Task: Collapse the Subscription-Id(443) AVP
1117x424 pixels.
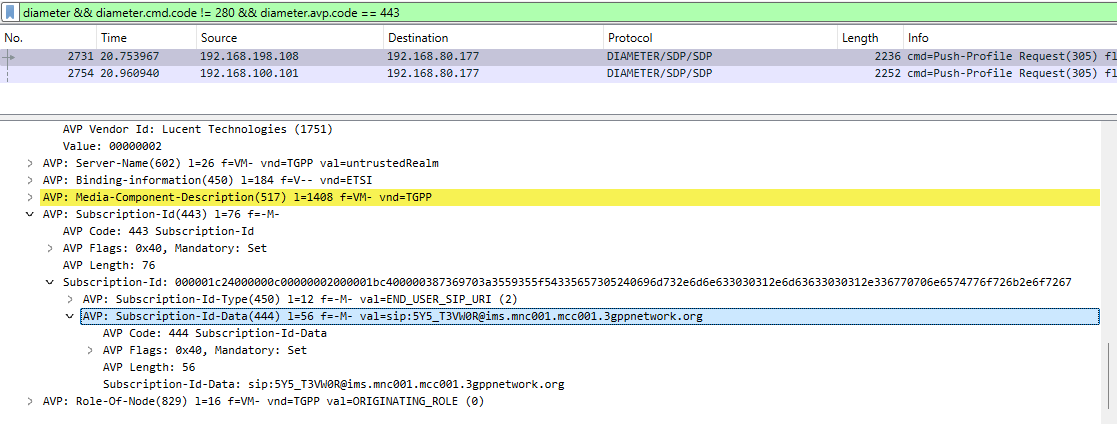Action: pos(30,214)
